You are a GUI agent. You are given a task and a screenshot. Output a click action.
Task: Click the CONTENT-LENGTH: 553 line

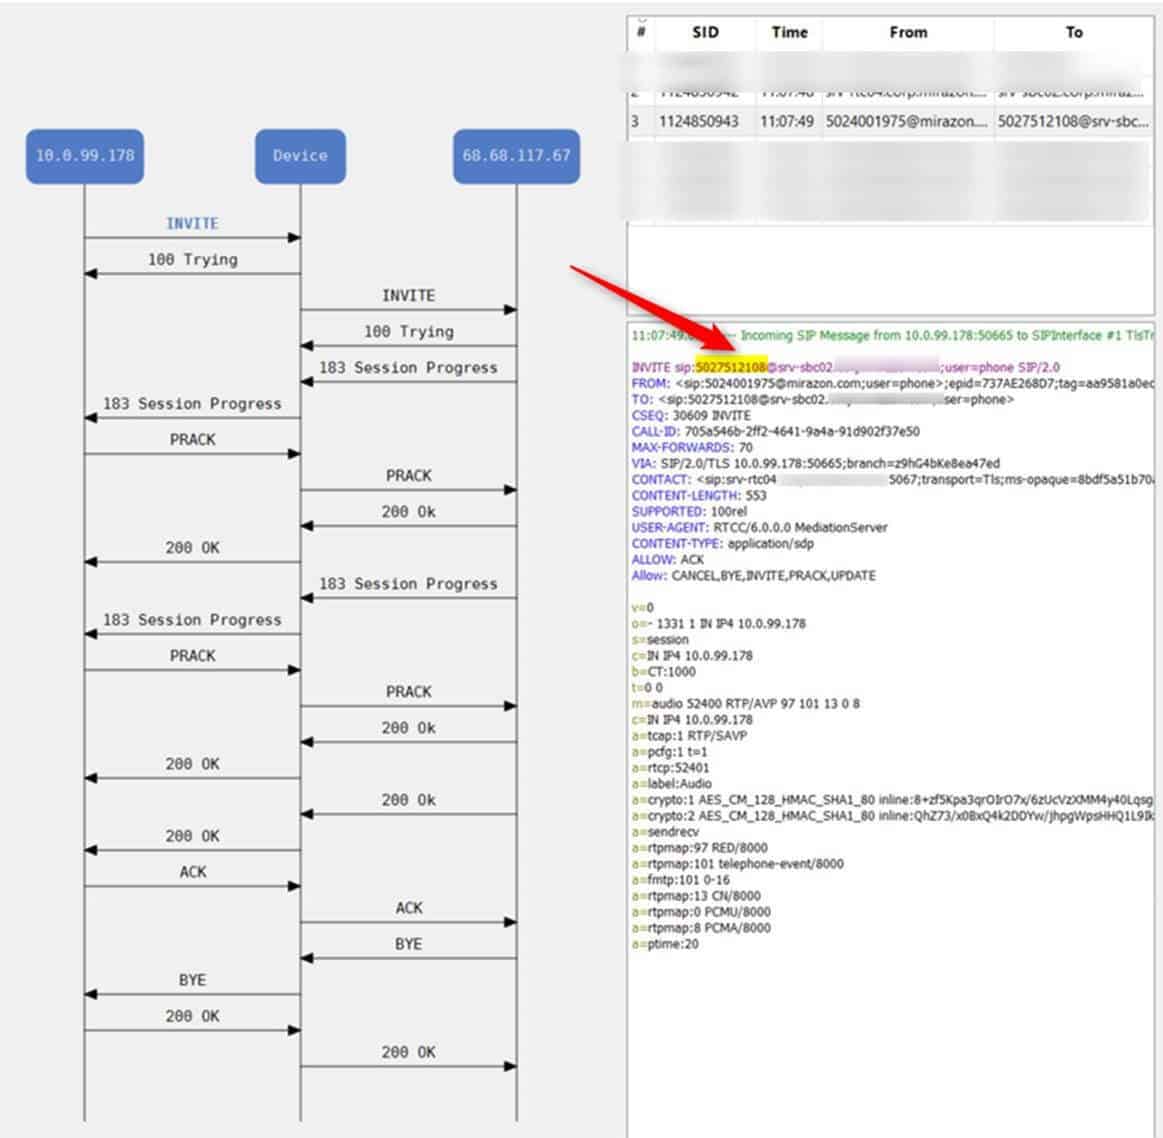pyautogui.click(x=699, y=496)
